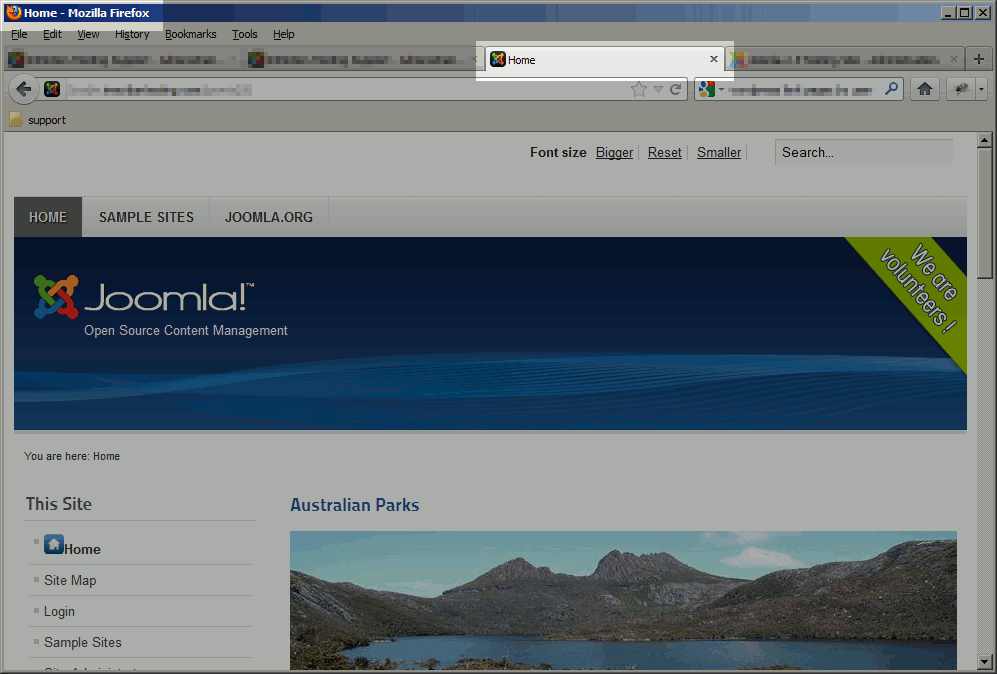Click the magnifier icon in the browser search box
The width and height of the screenshot is (997, 674).
(891, 89)
